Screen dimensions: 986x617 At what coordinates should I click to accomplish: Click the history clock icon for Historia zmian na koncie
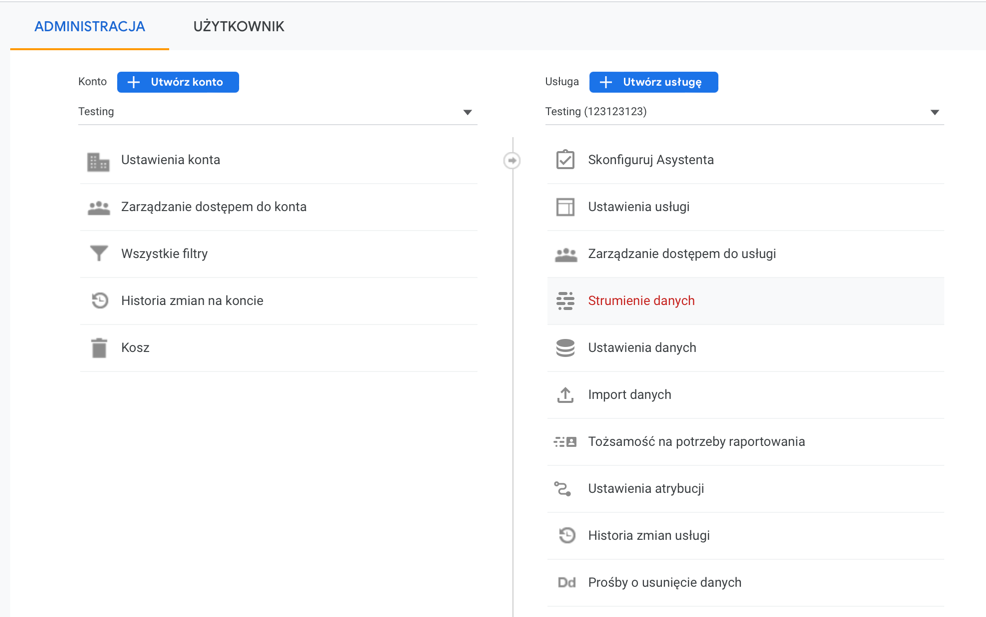99,301
